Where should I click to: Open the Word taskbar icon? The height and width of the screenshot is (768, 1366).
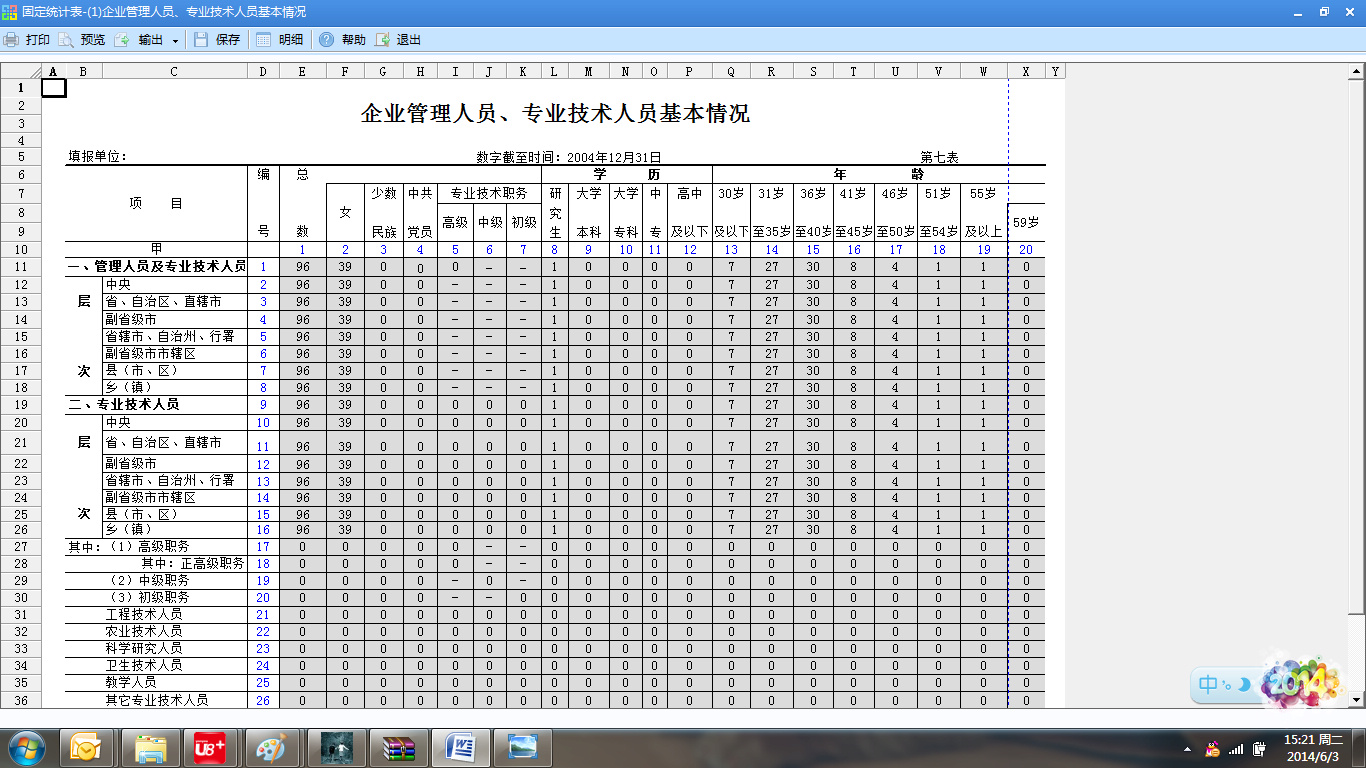pos(460,747)
